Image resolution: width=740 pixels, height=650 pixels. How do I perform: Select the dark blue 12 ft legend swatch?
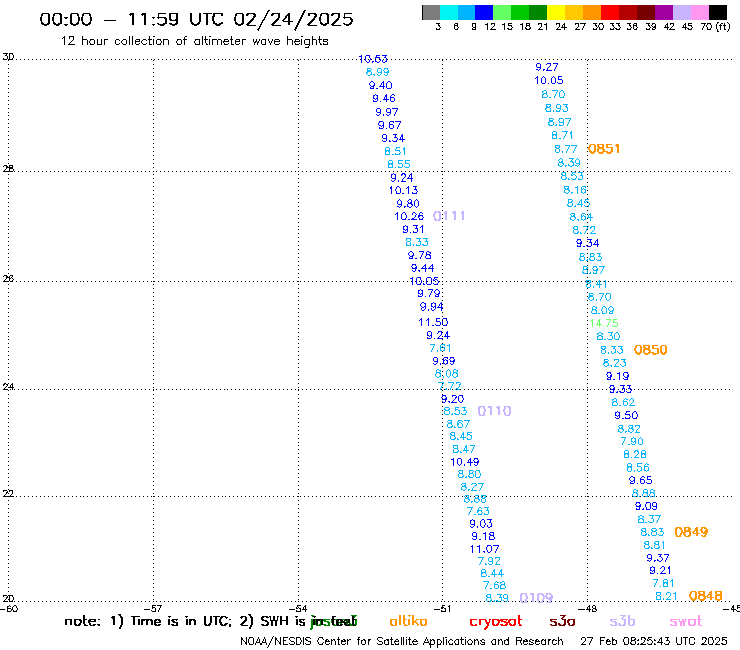484,12
